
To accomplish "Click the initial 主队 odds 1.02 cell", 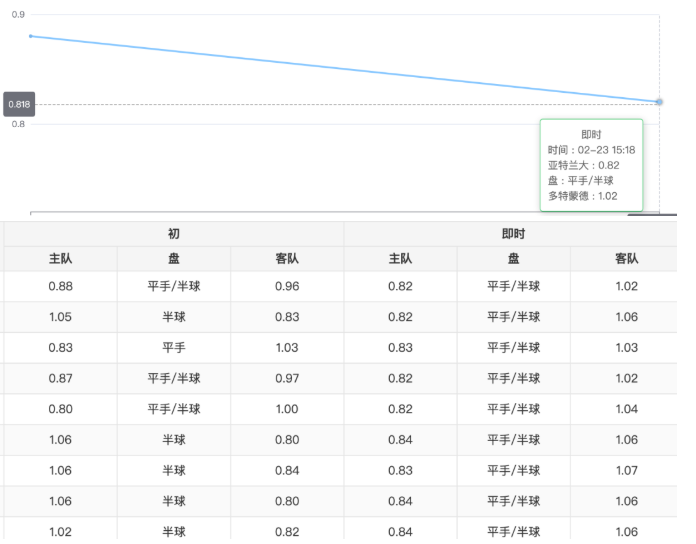I will (60, 532).
